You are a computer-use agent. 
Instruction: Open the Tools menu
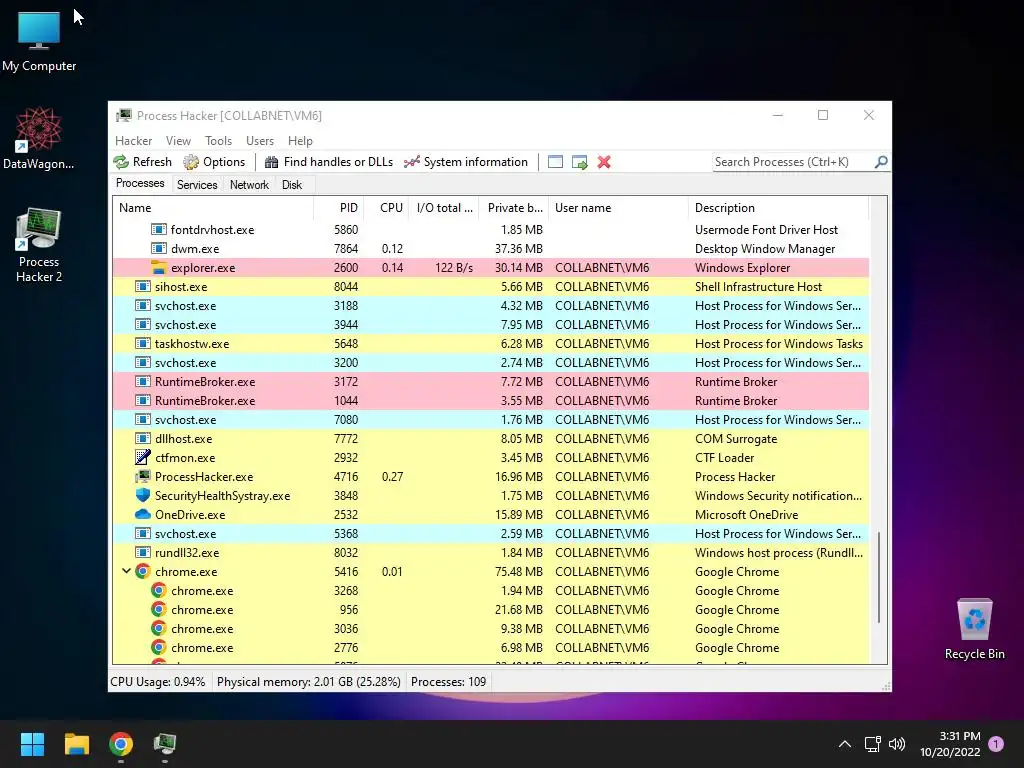point(218,140)
